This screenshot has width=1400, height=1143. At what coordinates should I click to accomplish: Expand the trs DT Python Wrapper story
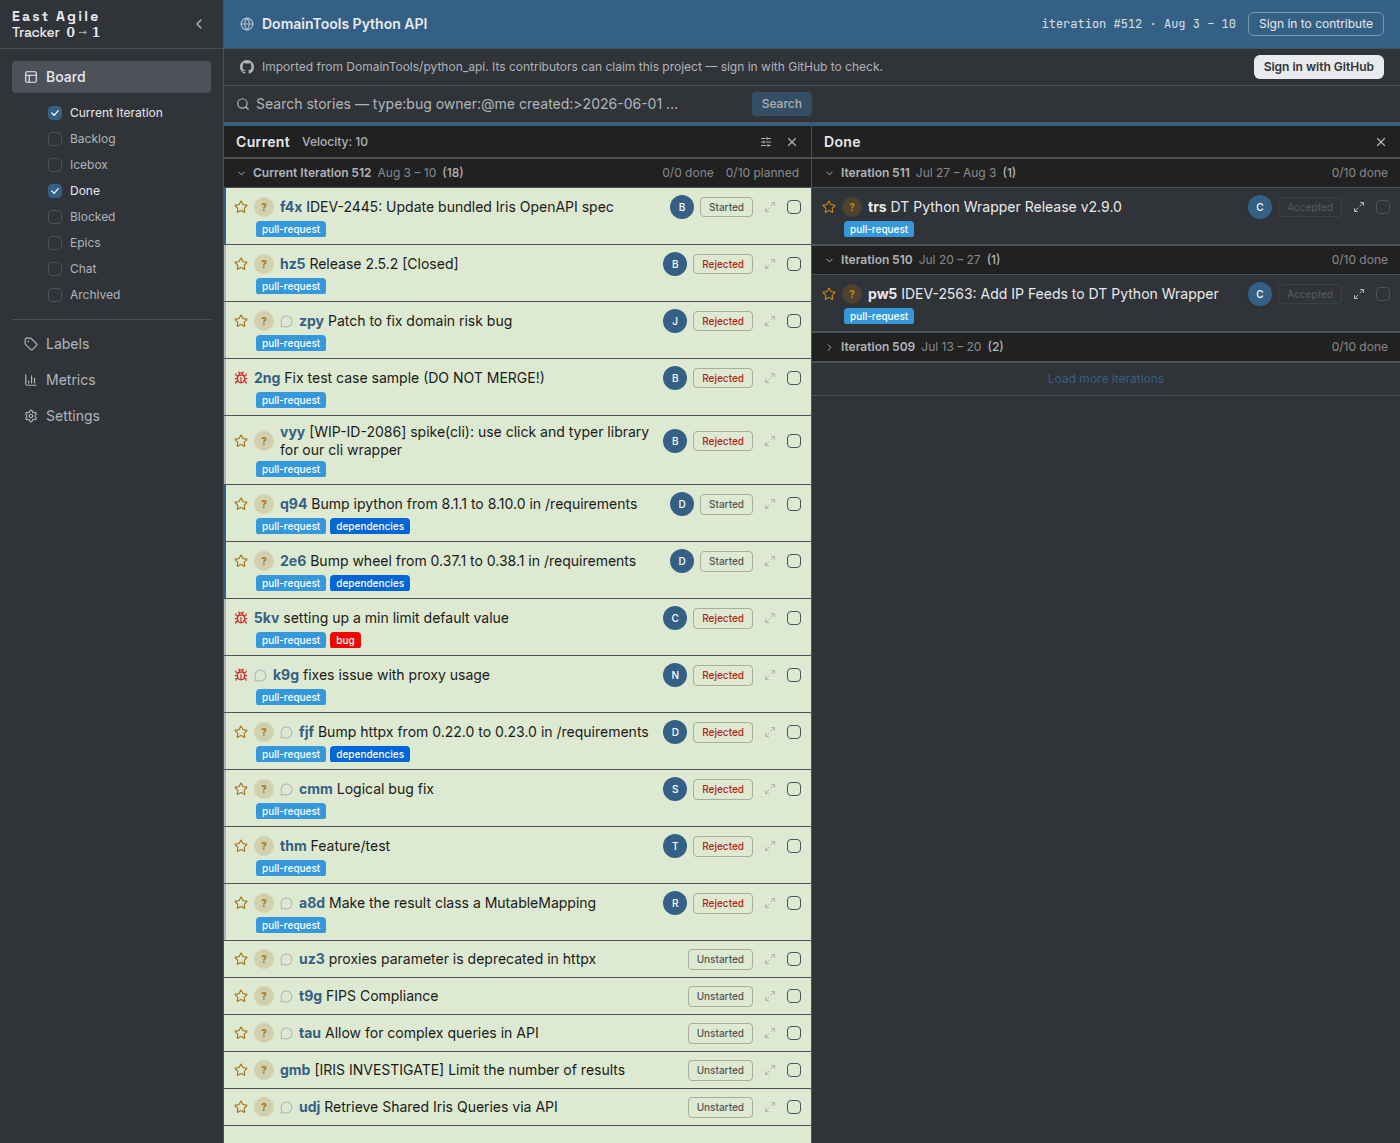click(x=1359, y=207)
